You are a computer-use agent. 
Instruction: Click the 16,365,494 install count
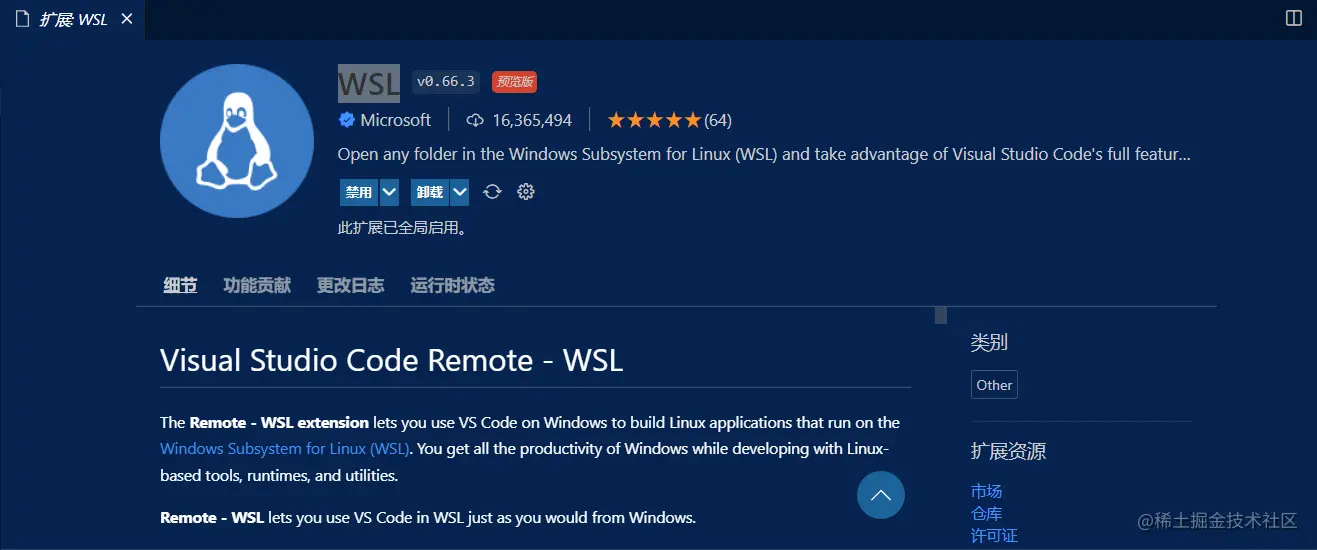532,120
